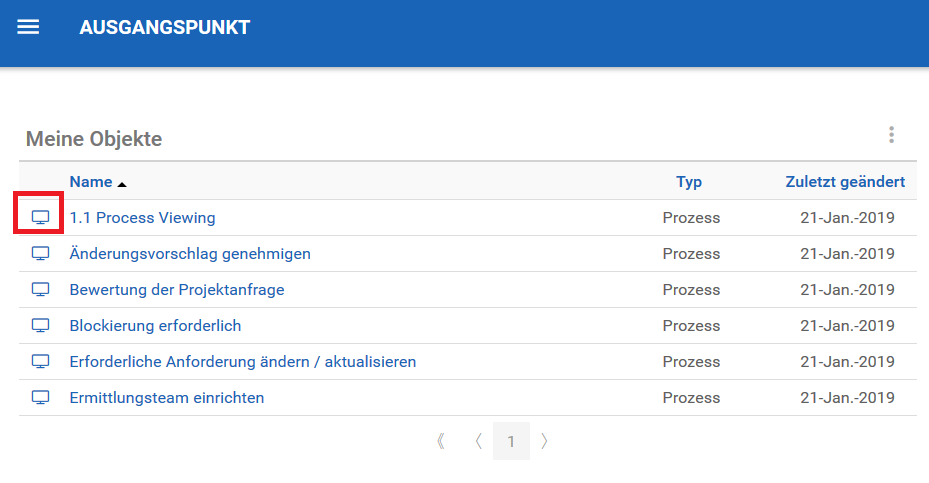The height and width of the screenshot is (483, 929).
Task: Click monitor icon beside Bewertung der Projektanfrage
Action: 40,289
